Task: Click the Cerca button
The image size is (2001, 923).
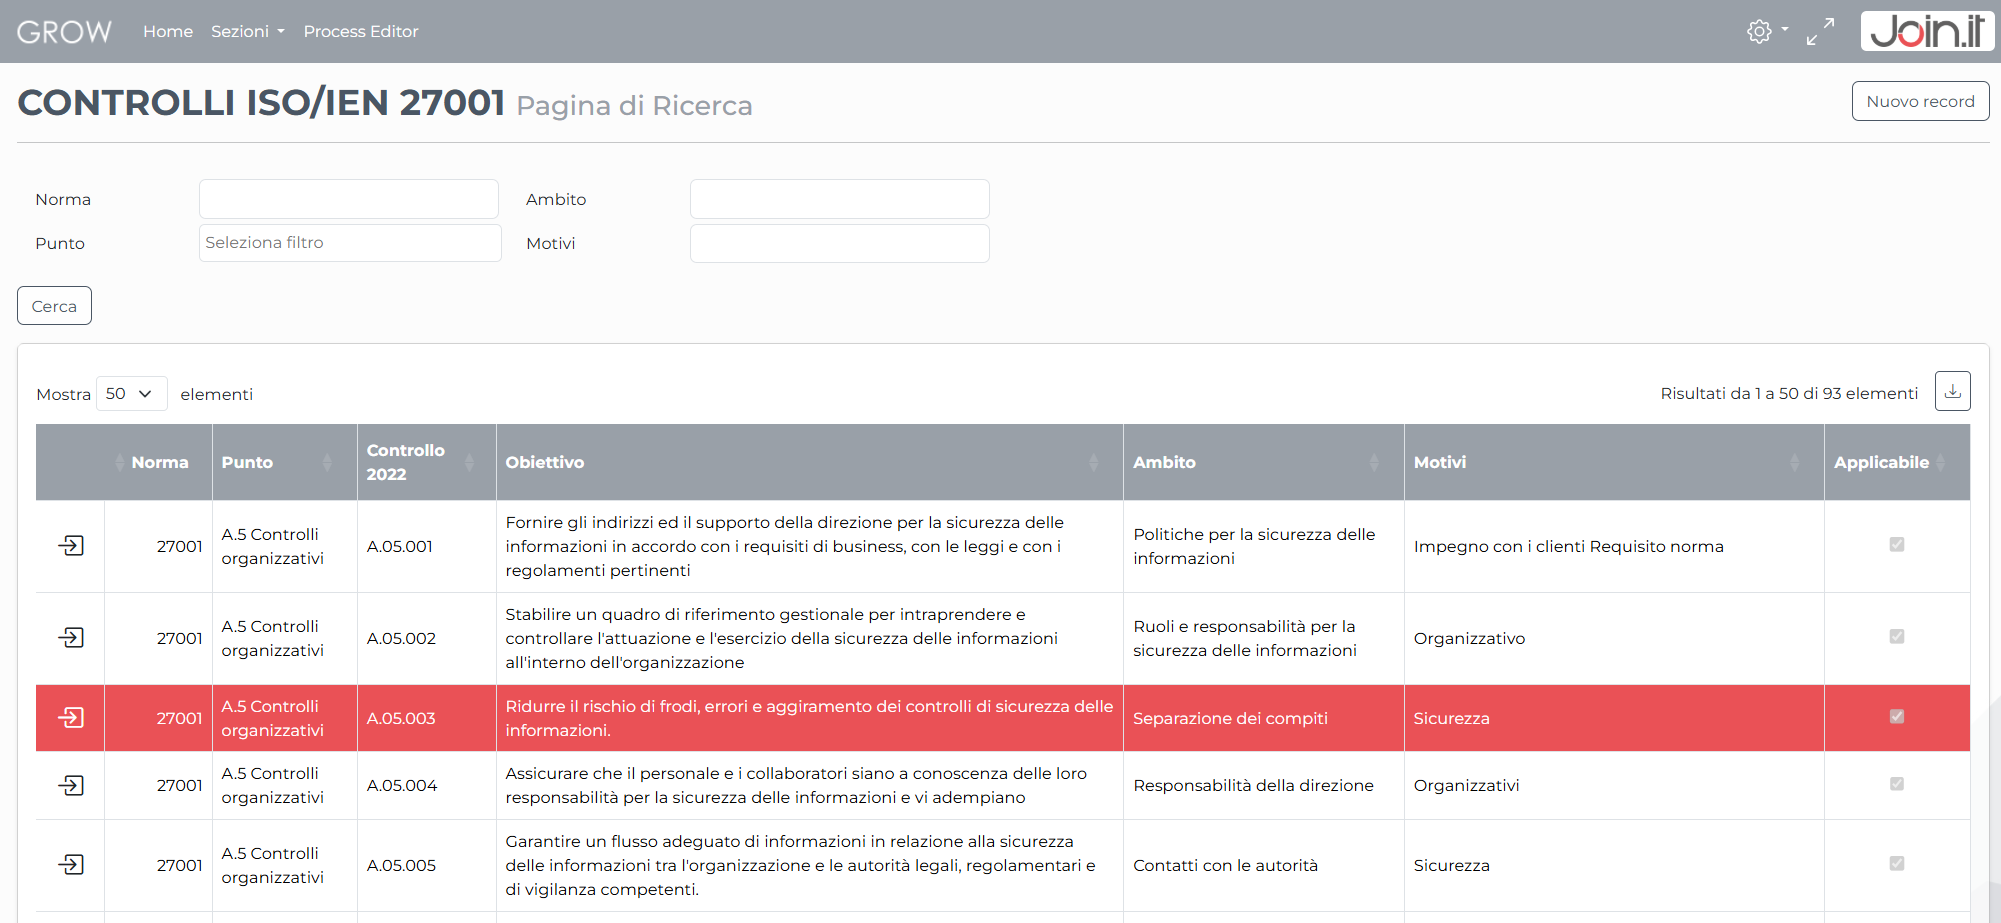Action: point(54,306)
